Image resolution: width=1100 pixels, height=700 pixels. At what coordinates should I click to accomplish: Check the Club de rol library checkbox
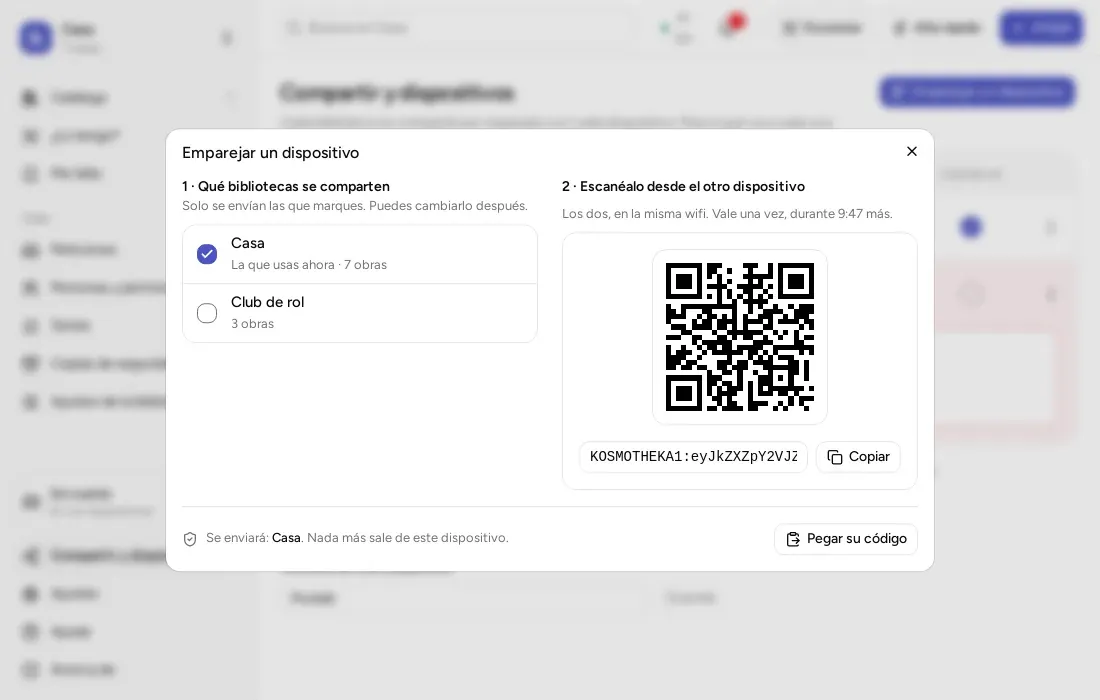[x=207, y=313]
